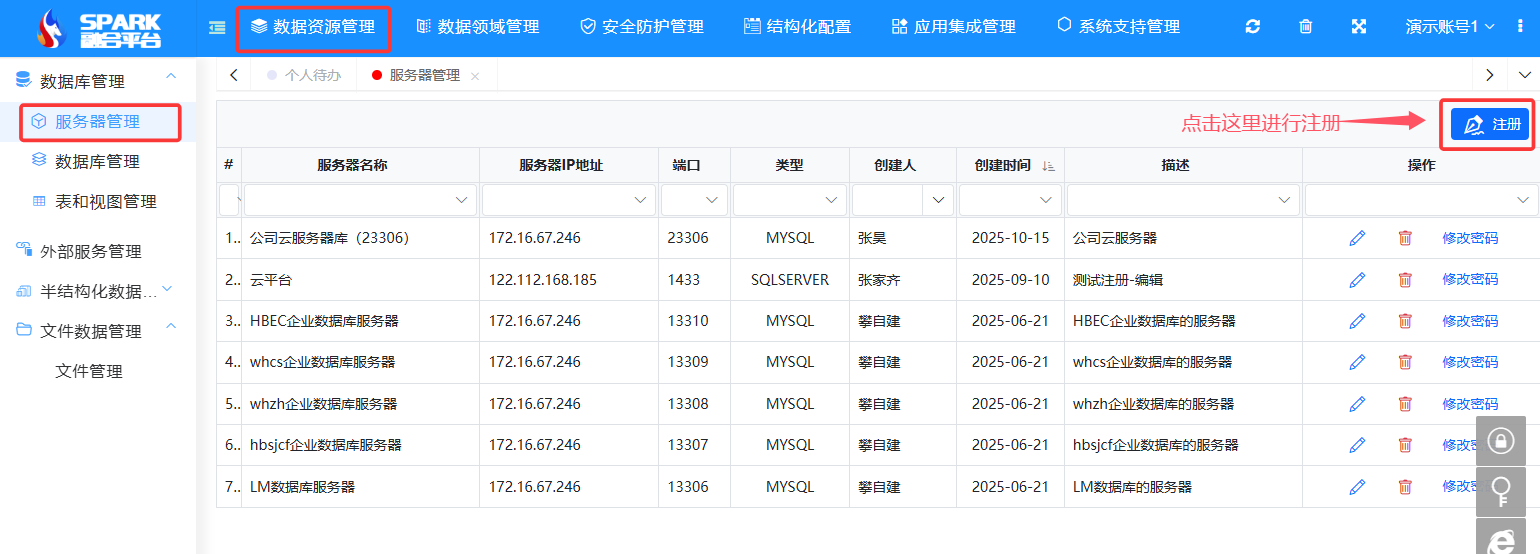
Task: Open the 描述 filter dropdown
Action: pyautogui.click(x=1284, y=200)
